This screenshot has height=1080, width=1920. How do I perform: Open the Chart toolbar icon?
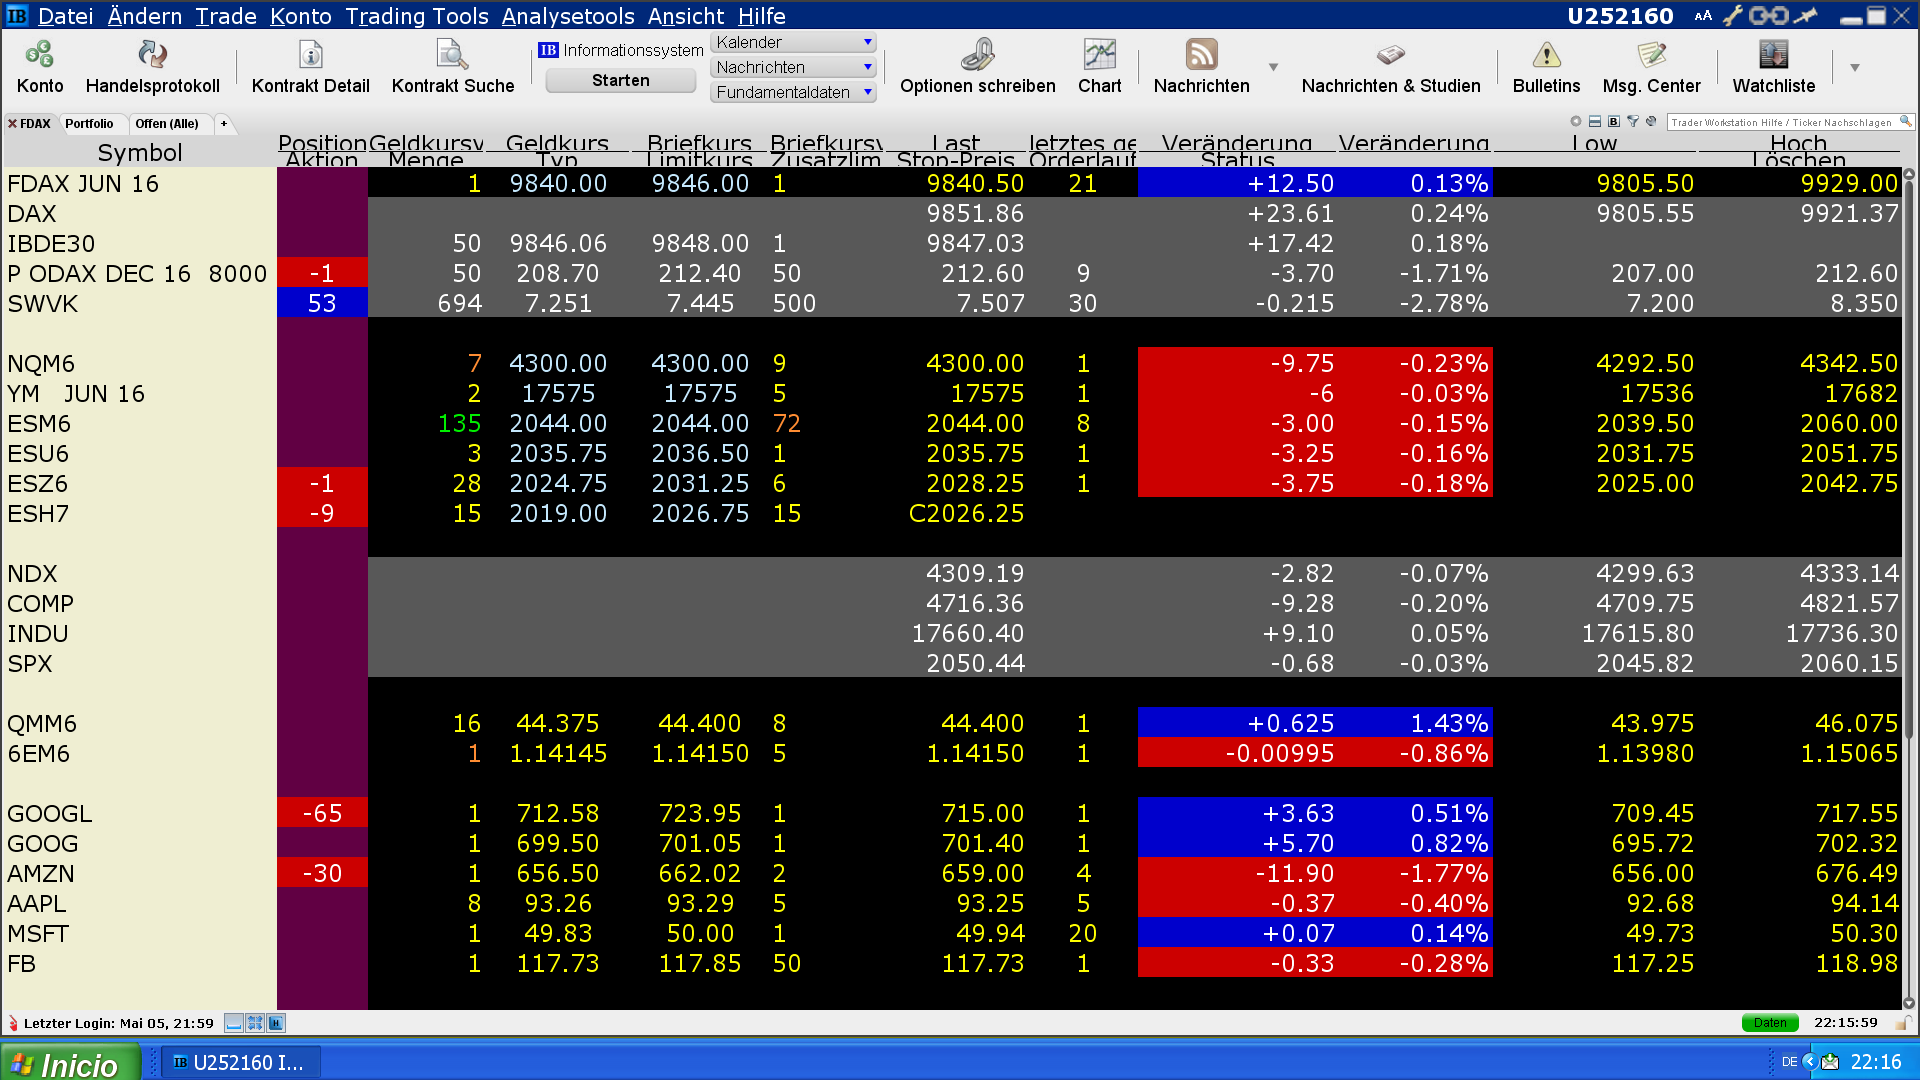(x=1099, y=56)
